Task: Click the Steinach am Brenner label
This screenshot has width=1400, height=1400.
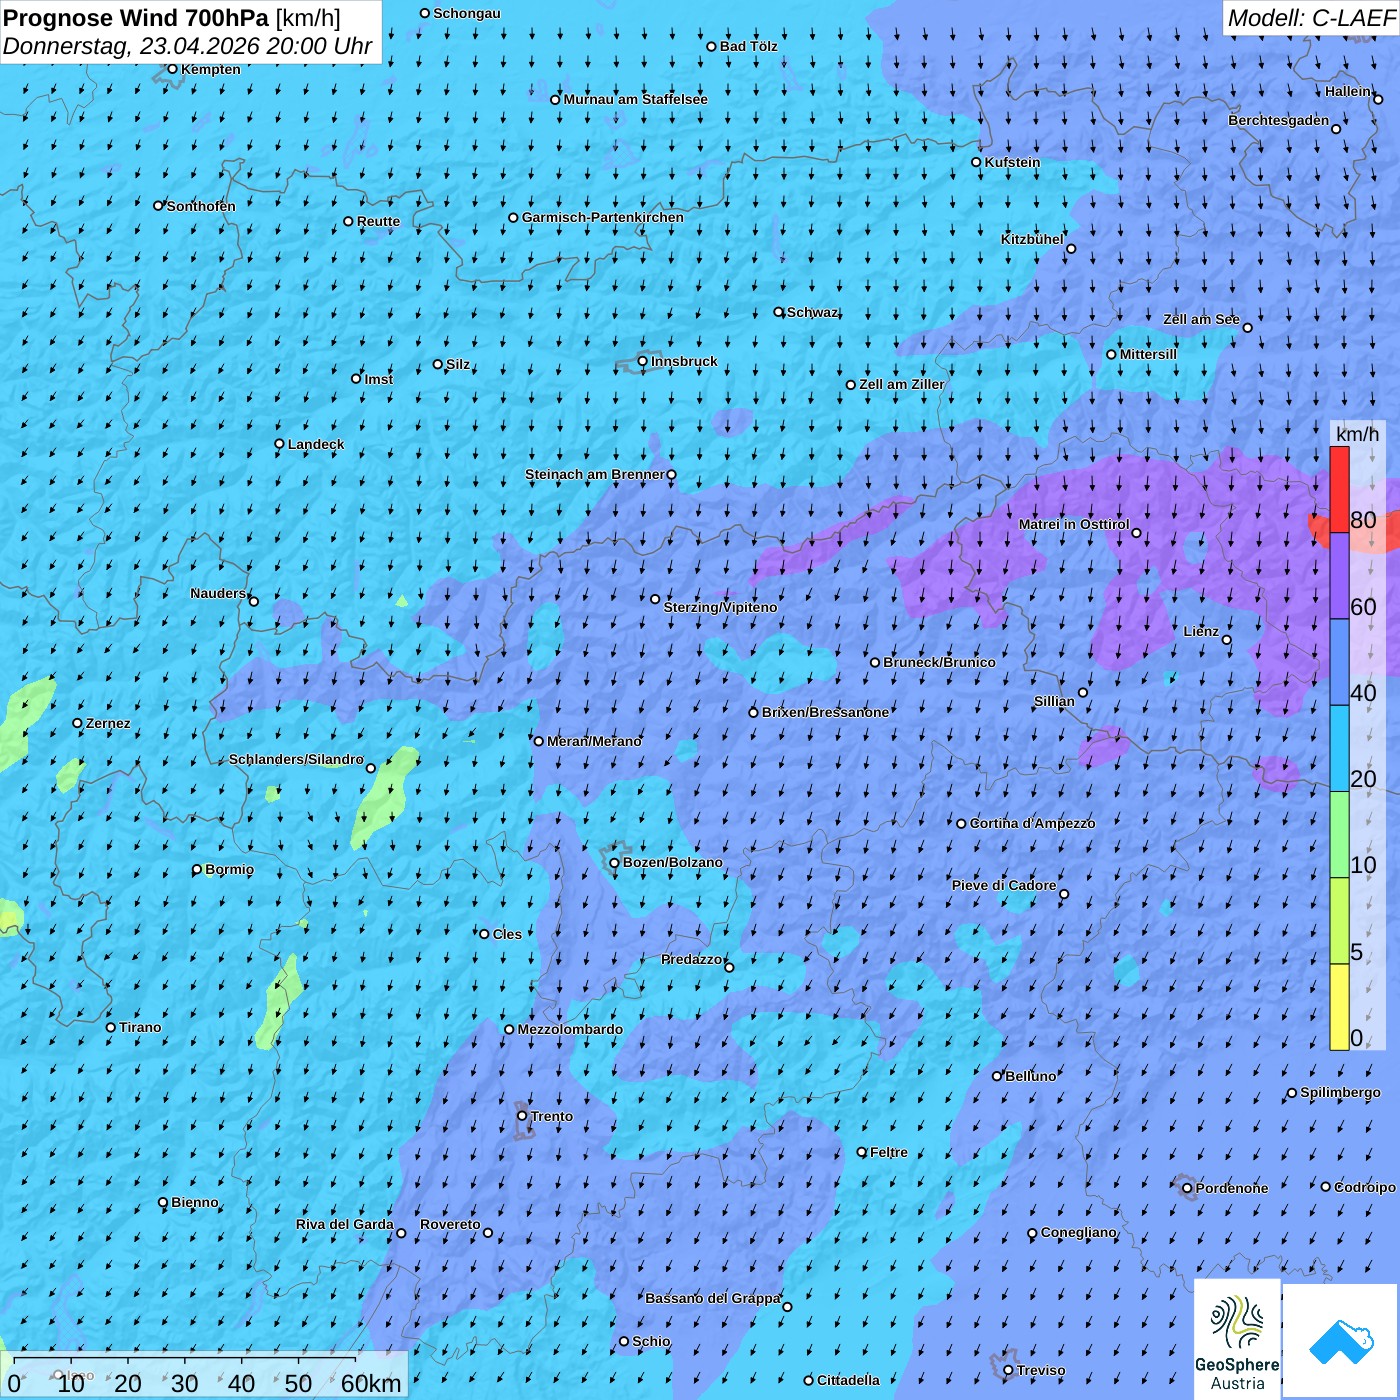Action: [x=594, y=474]
